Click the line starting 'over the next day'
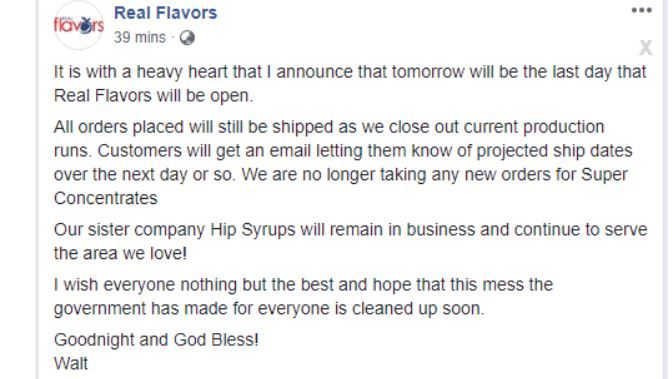Image resolution: width=672 pixels, height=379 pixels. pos(341,175)
